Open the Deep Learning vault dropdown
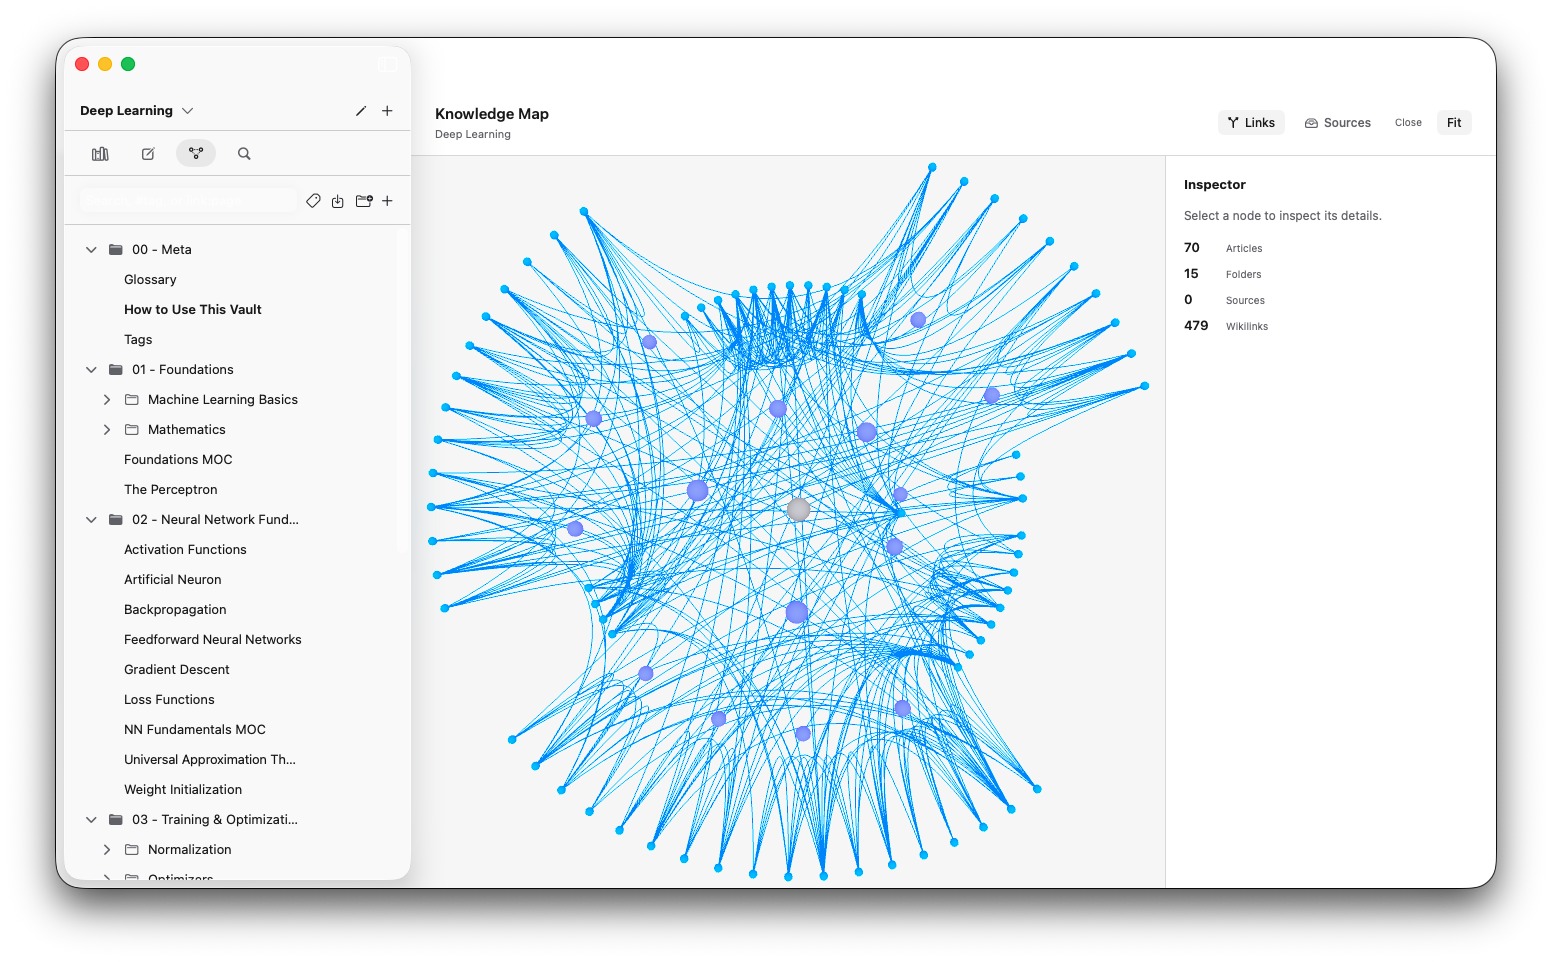Screen dimensions: 1552x962 coord(137,111)
